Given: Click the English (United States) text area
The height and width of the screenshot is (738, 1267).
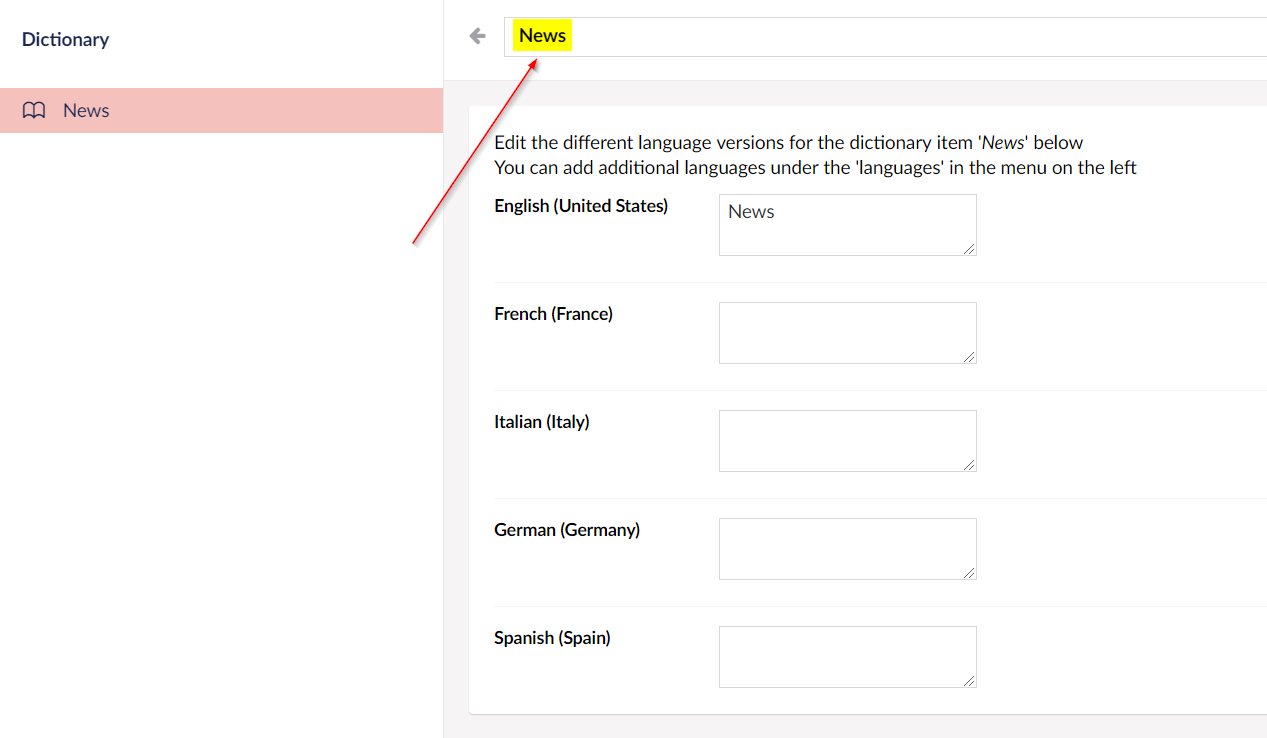Looking at the screenshot, I should click(846, 225).
